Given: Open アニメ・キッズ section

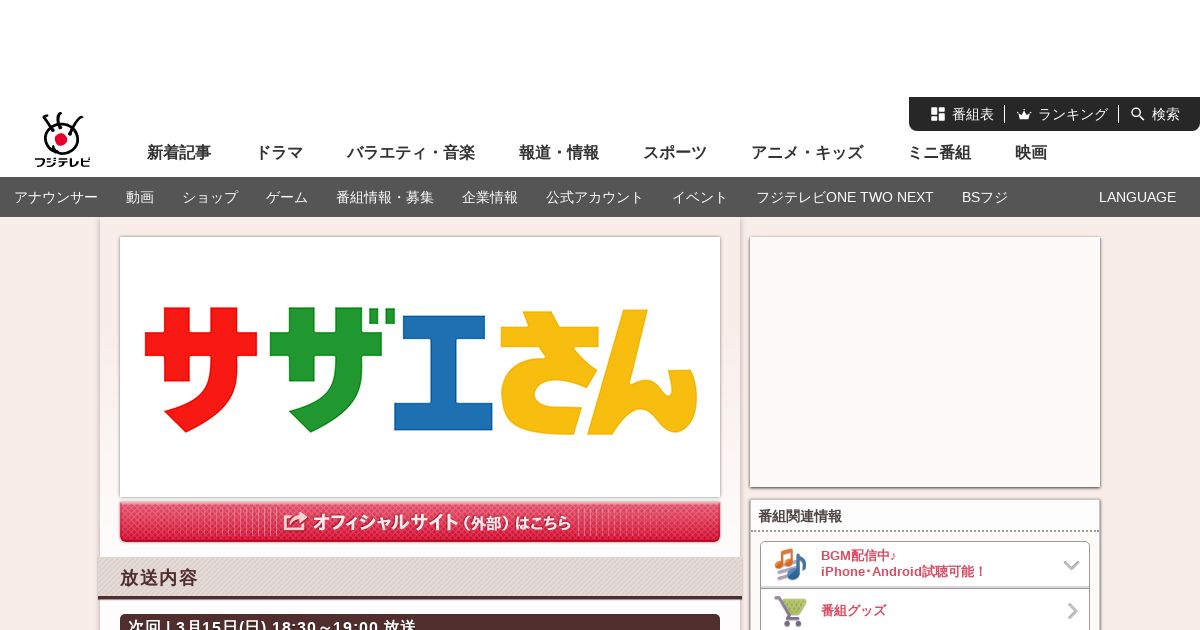Looking at the screenshot, I should pos(807,153).
